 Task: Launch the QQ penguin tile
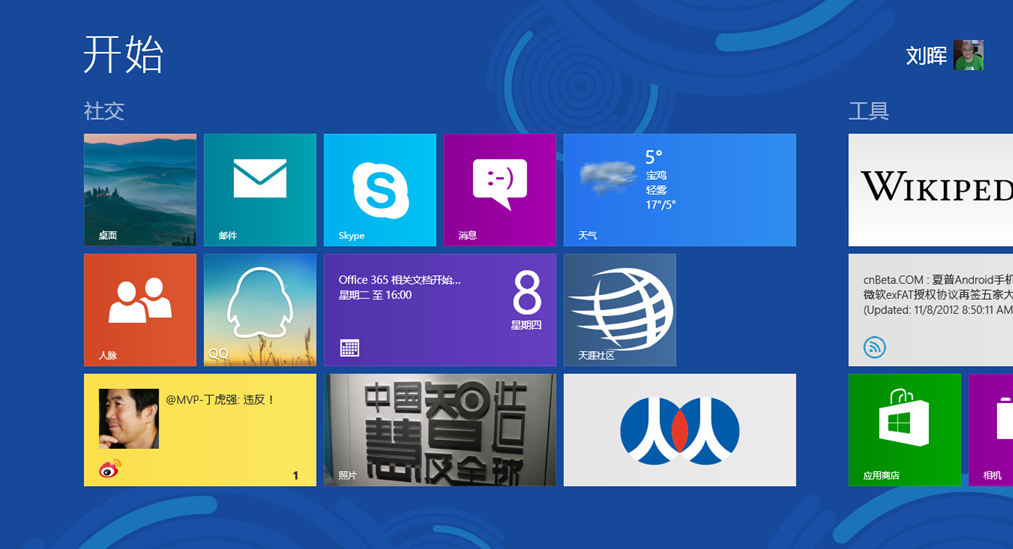[x=260, y=310]
